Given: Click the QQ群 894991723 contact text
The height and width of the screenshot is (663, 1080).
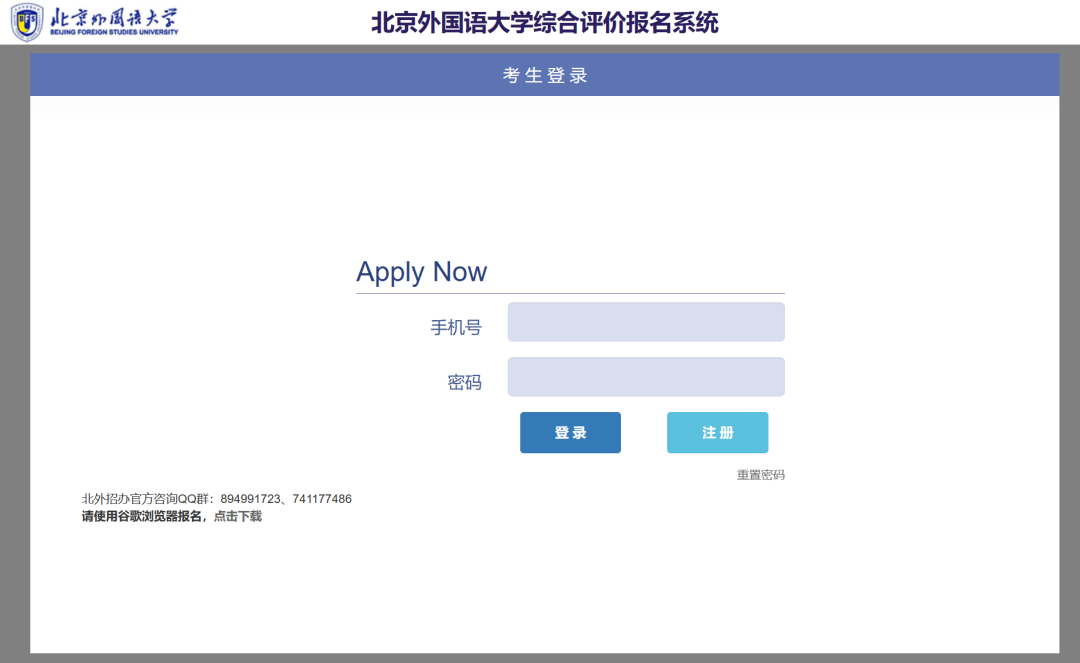Looking at the screenshot, I should (216, 498).
